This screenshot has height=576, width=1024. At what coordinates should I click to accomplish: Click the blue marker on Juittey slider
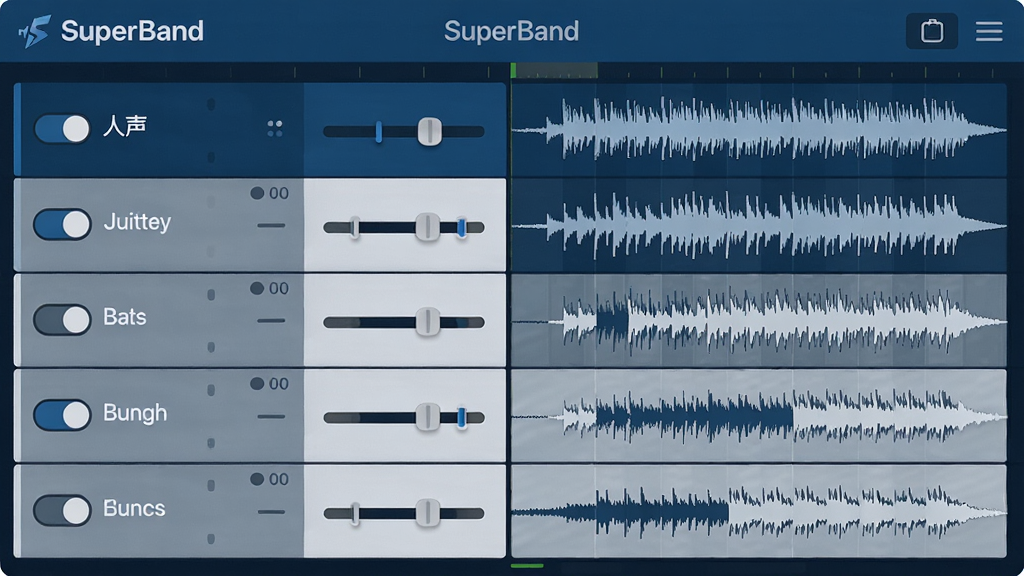(462, 228)
